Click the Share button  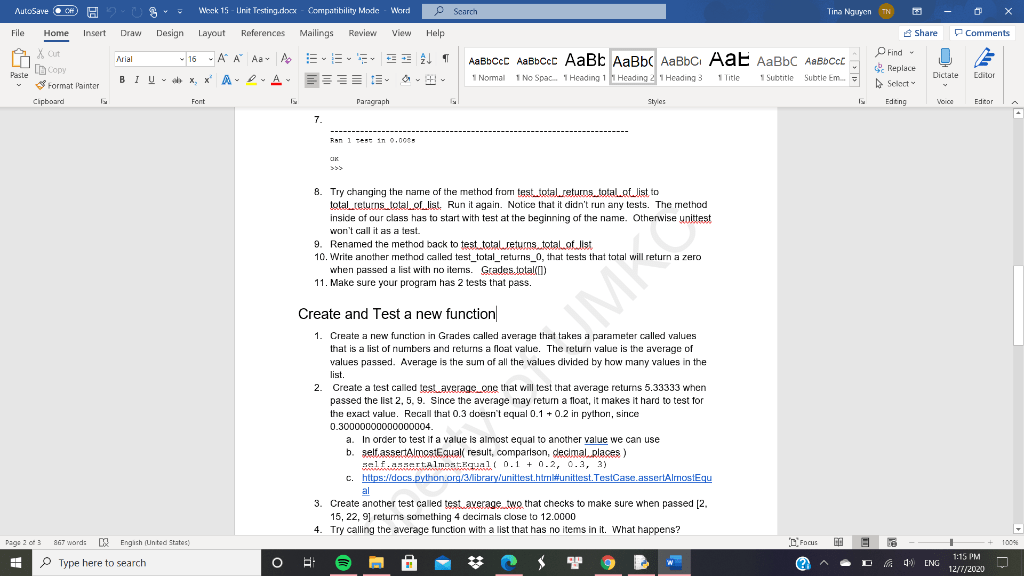point(921,33)
